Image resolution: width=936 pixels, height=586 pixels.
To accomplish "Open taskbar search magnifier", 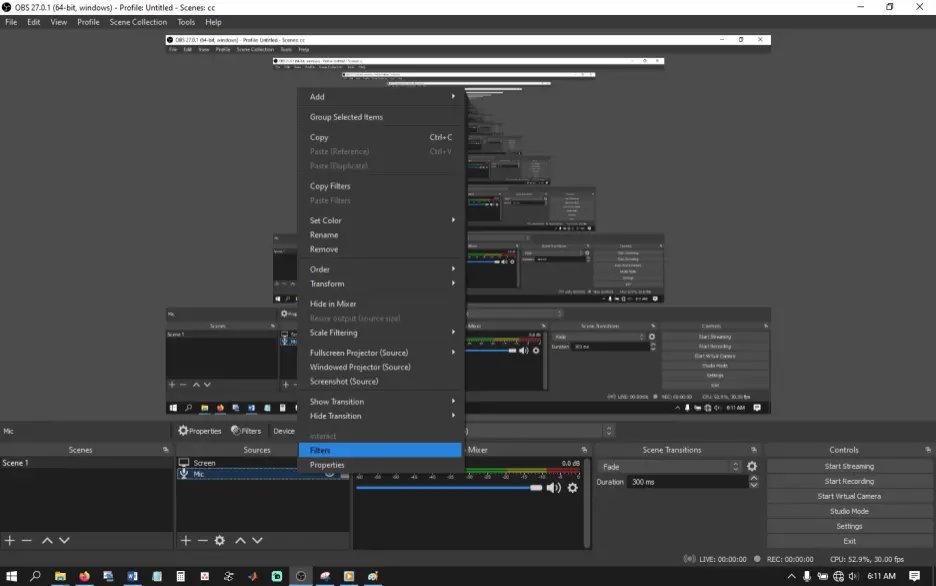I will (35, 576).
